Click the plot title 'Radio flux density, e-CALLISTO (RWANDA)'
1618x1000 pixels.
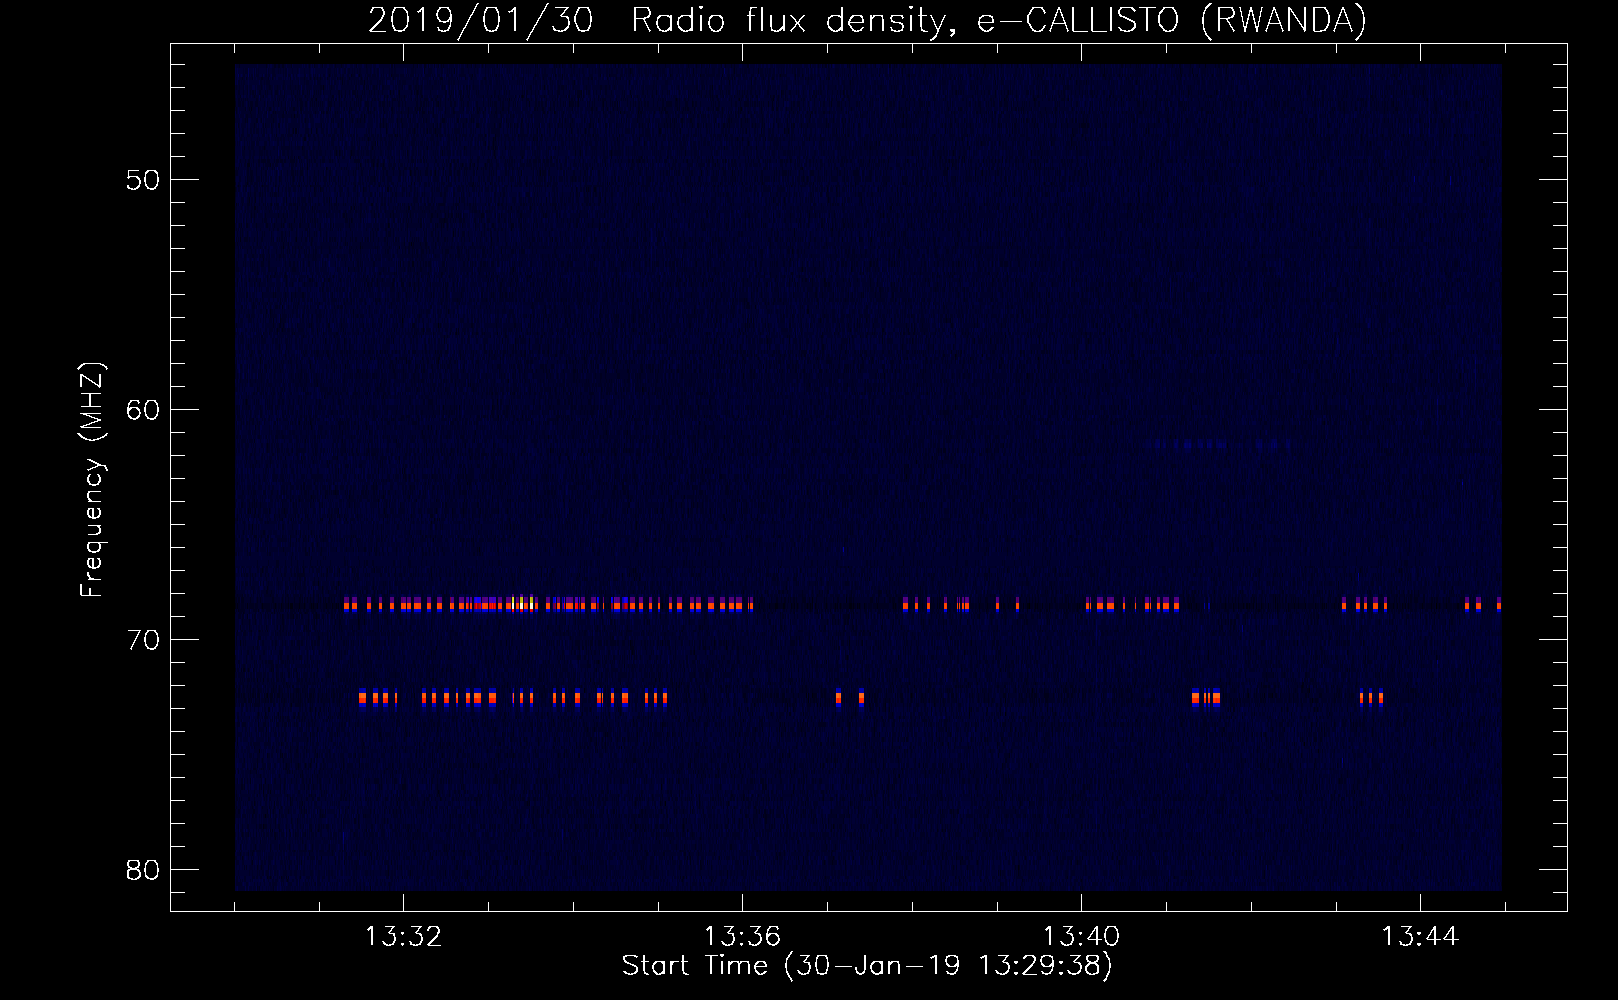pyautogui.click(x=999, y=20)
